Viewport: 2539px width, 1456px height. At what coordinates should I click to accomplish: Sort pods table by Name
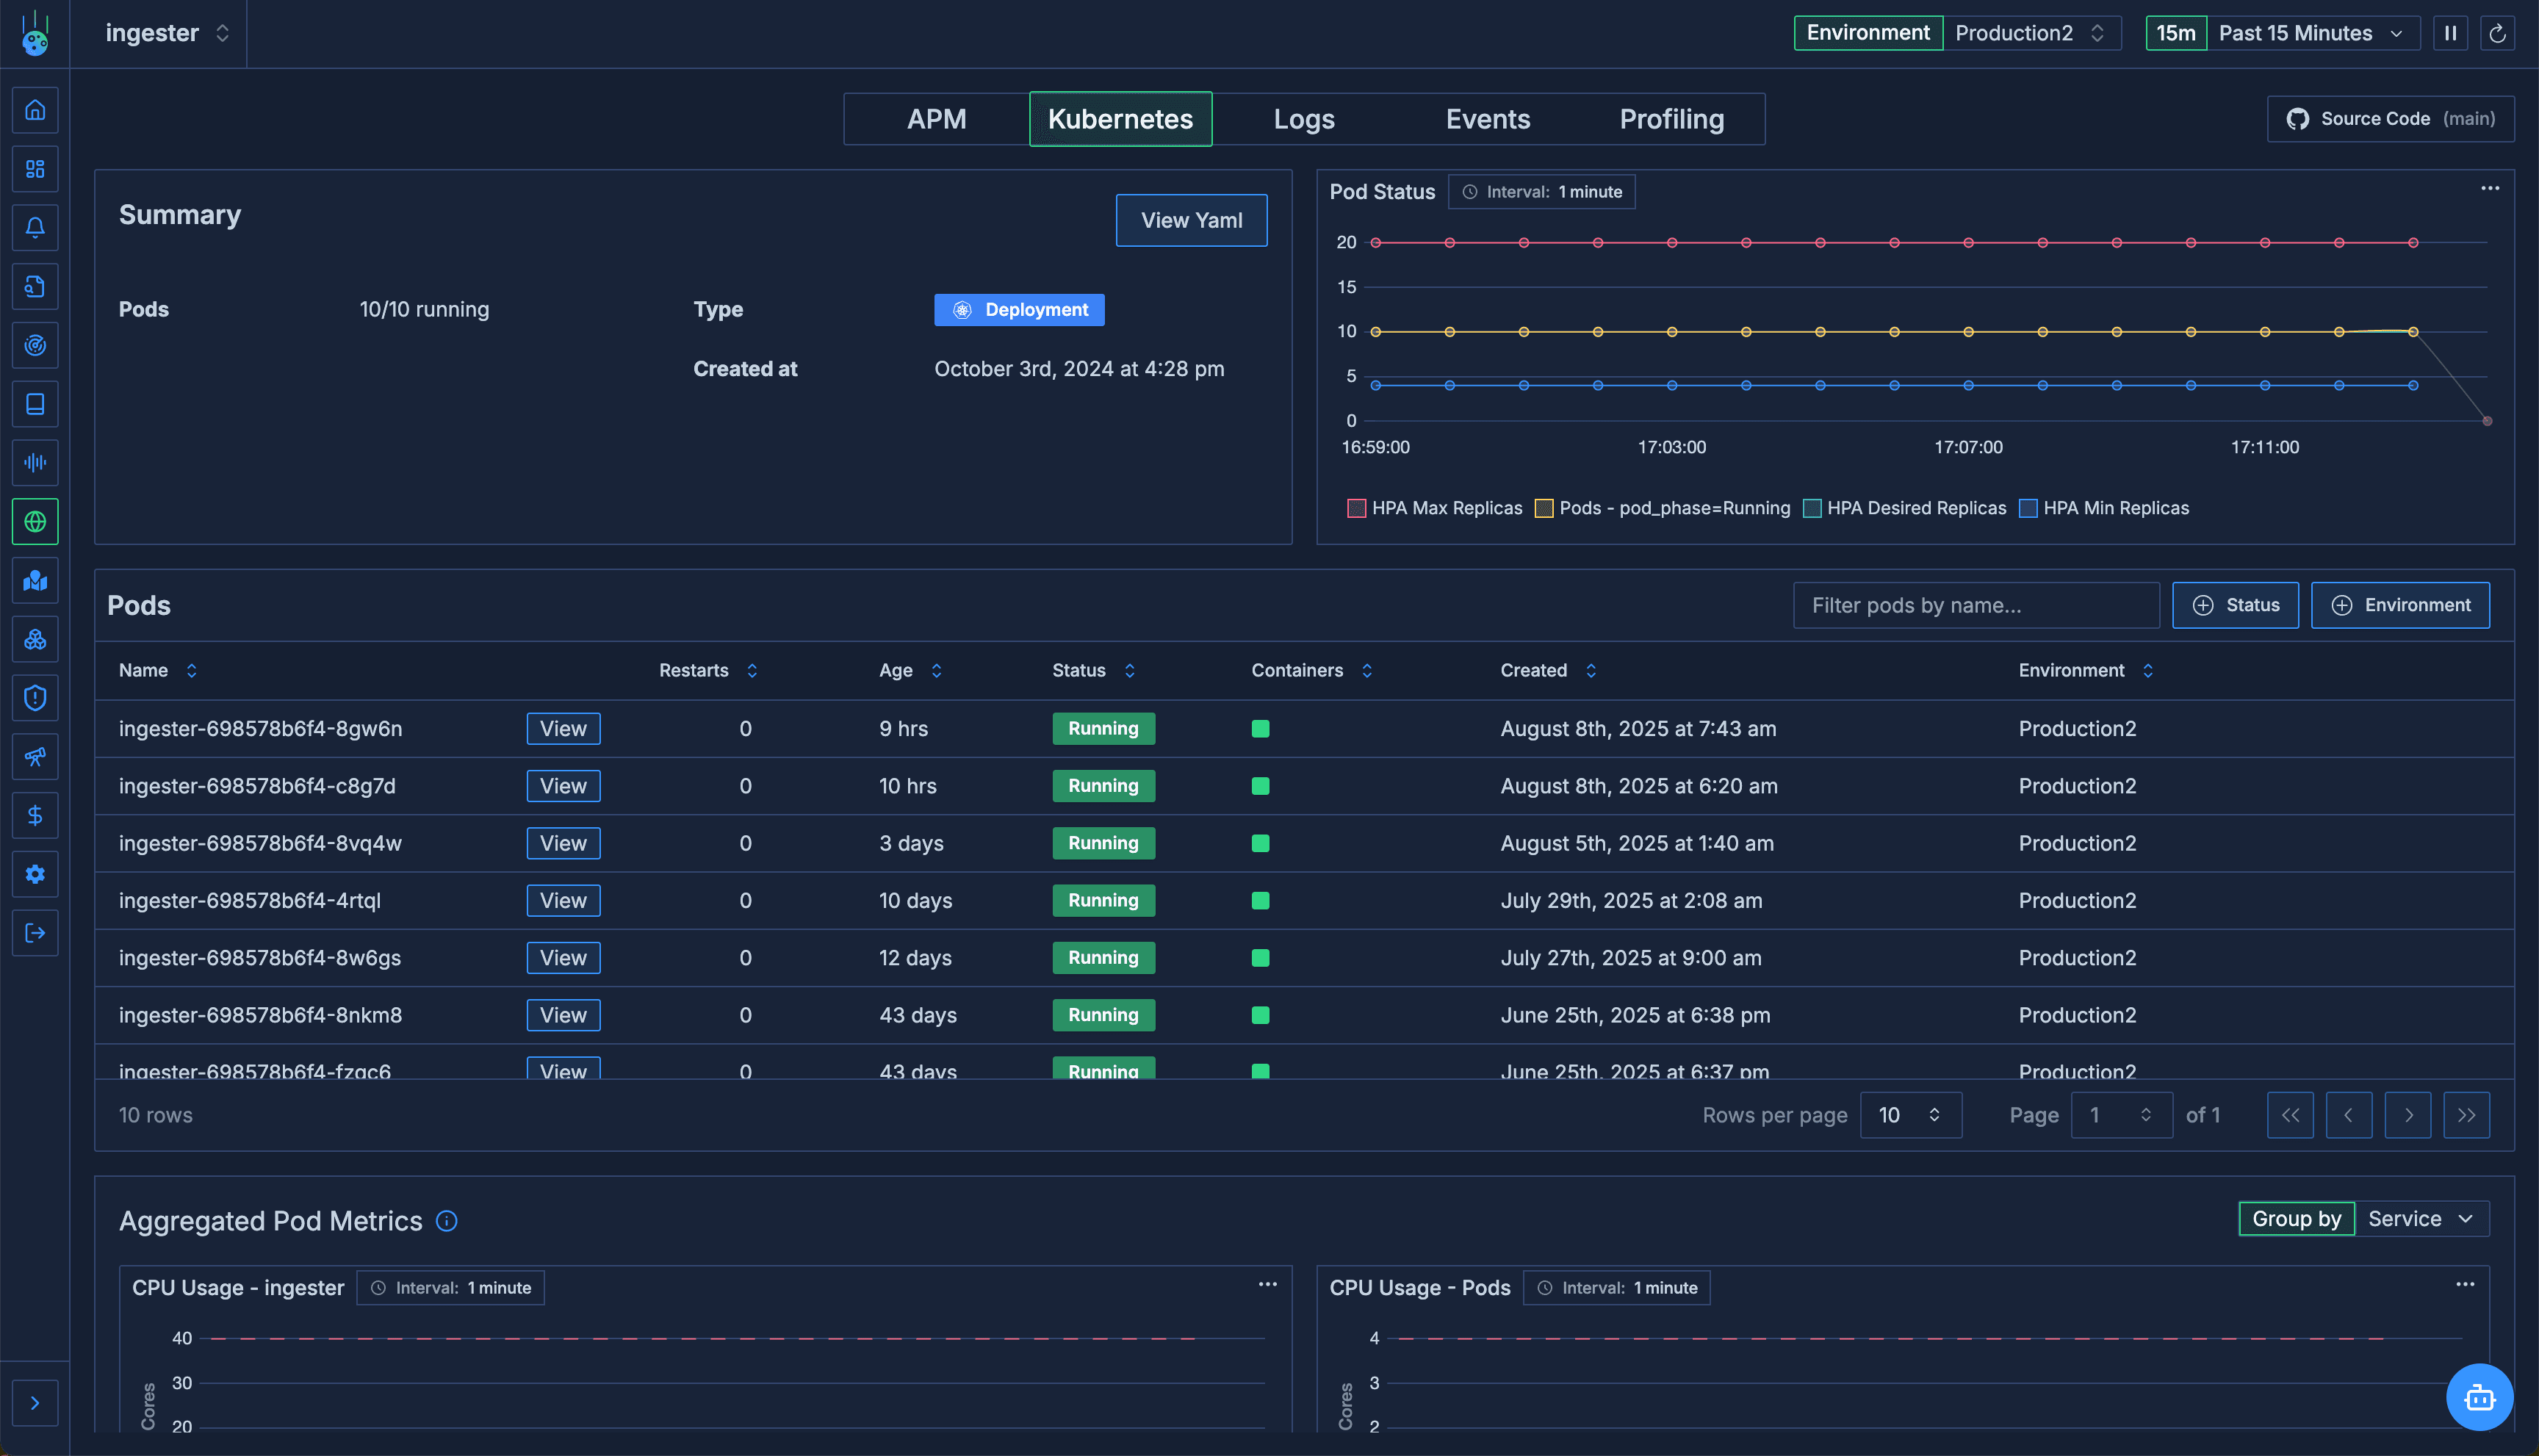click(158, 670)
